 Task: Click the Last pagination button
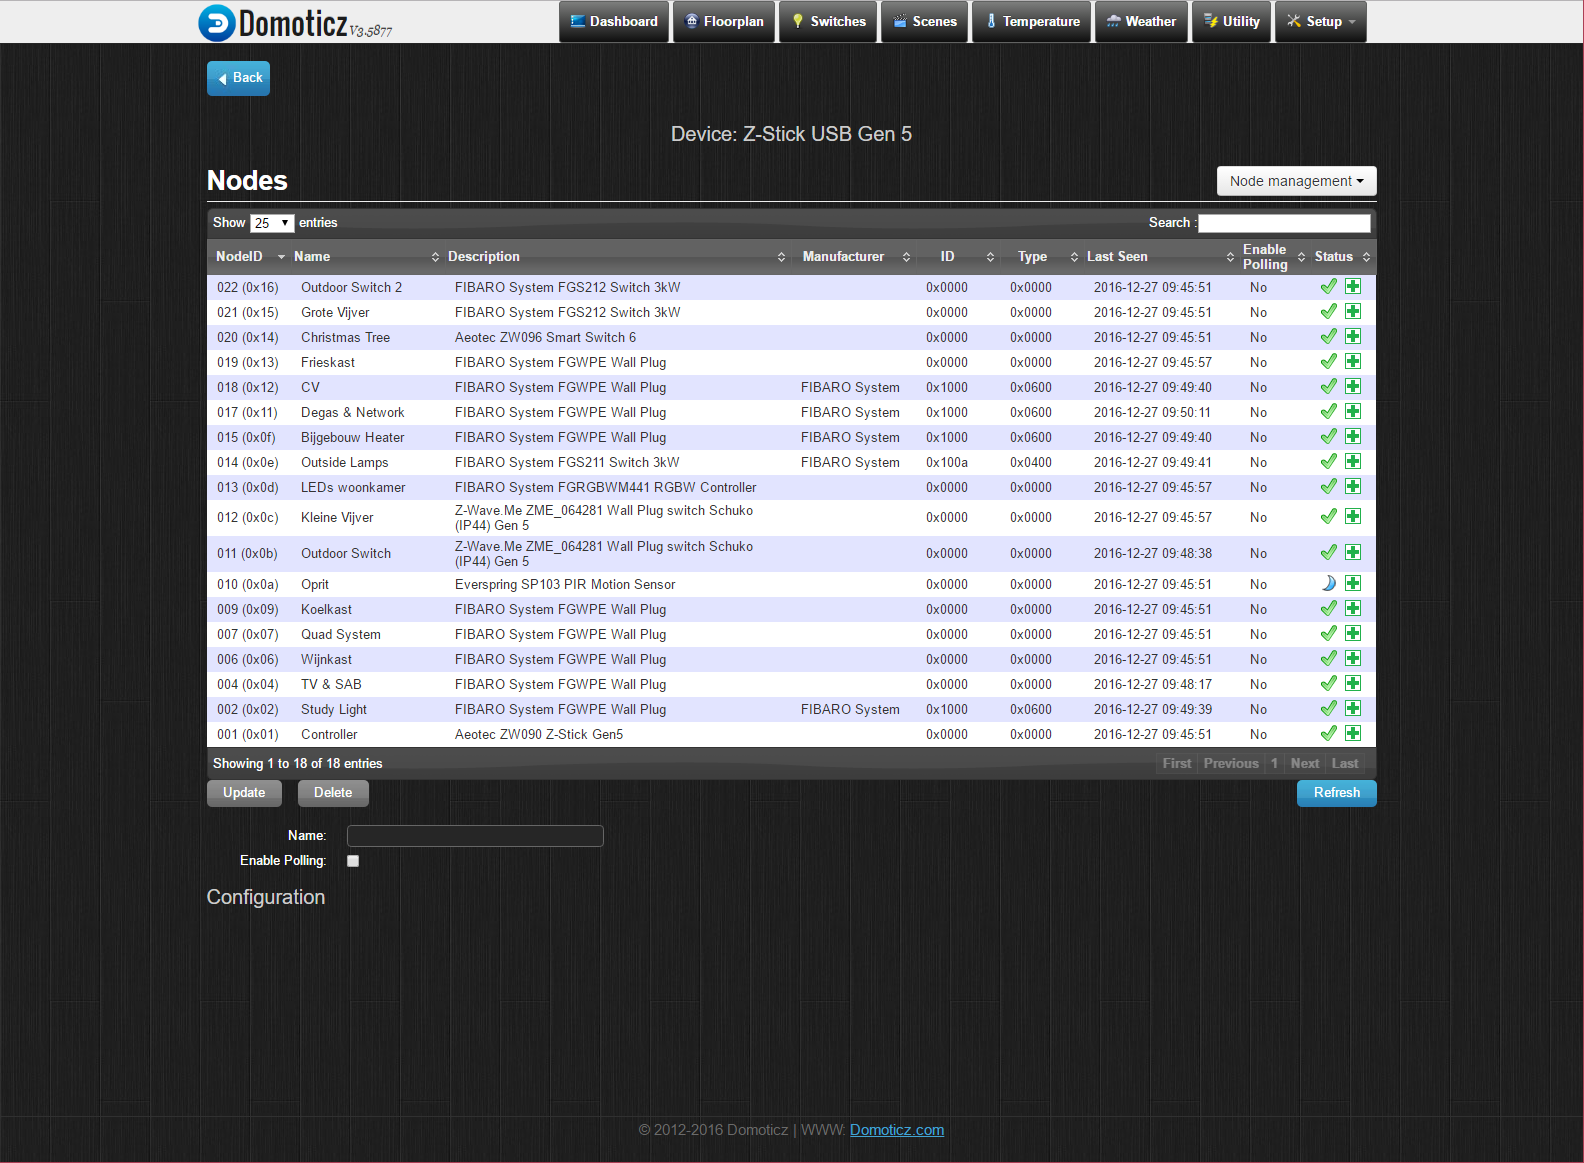(1345, 763)
